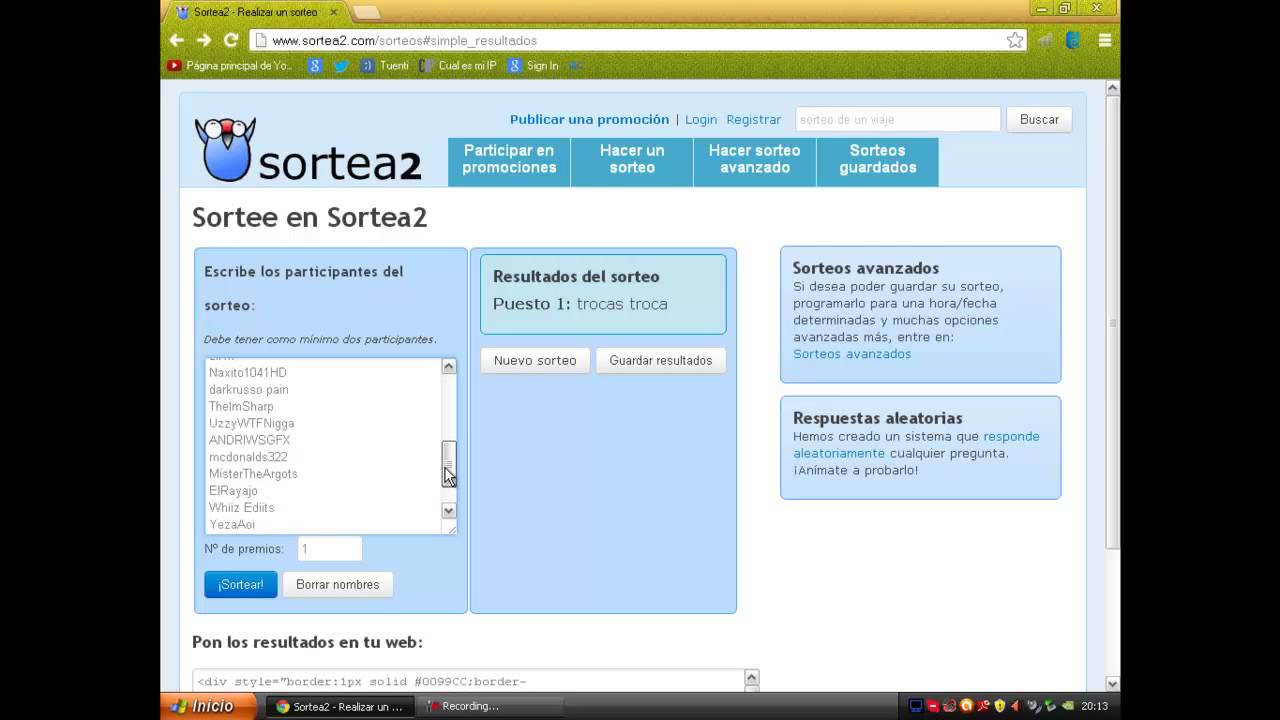Open the YouTube main page bookmark
The height and width of the screenshot is (720, 1280).
click(230, 66)
